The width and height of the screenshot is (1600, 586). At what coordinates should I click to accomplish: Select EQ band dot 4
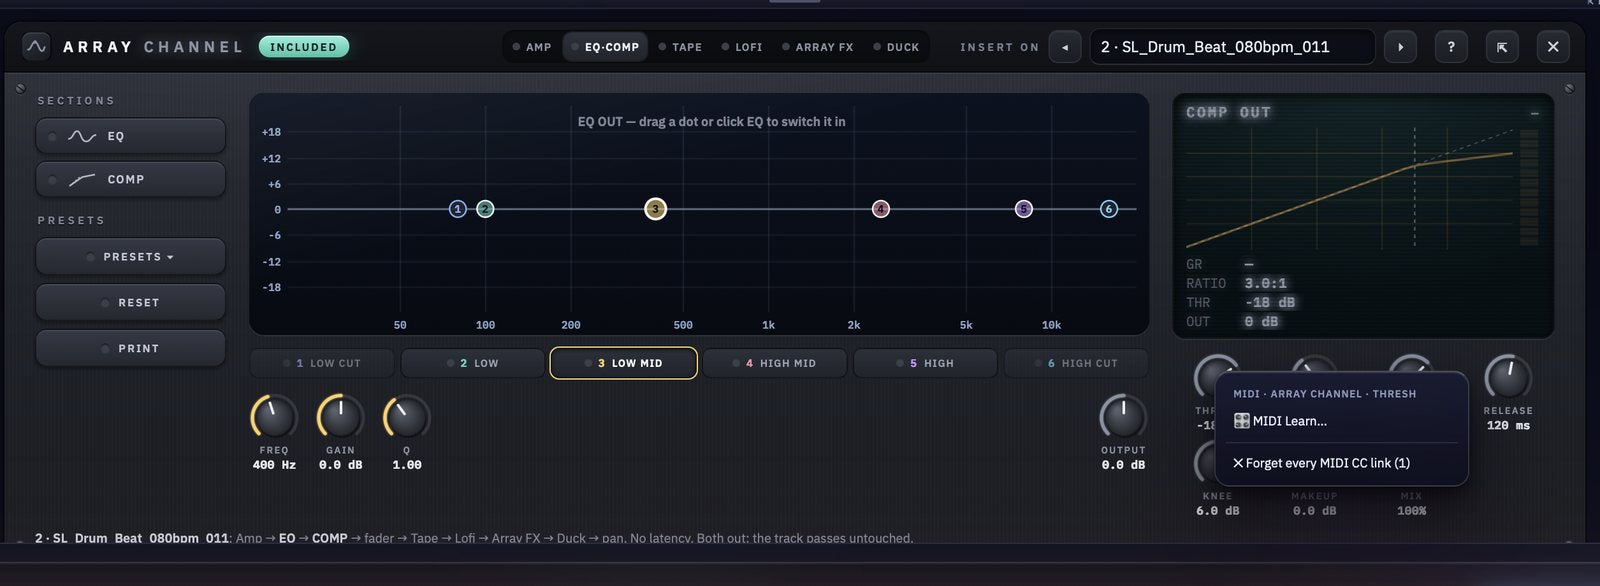880,209
